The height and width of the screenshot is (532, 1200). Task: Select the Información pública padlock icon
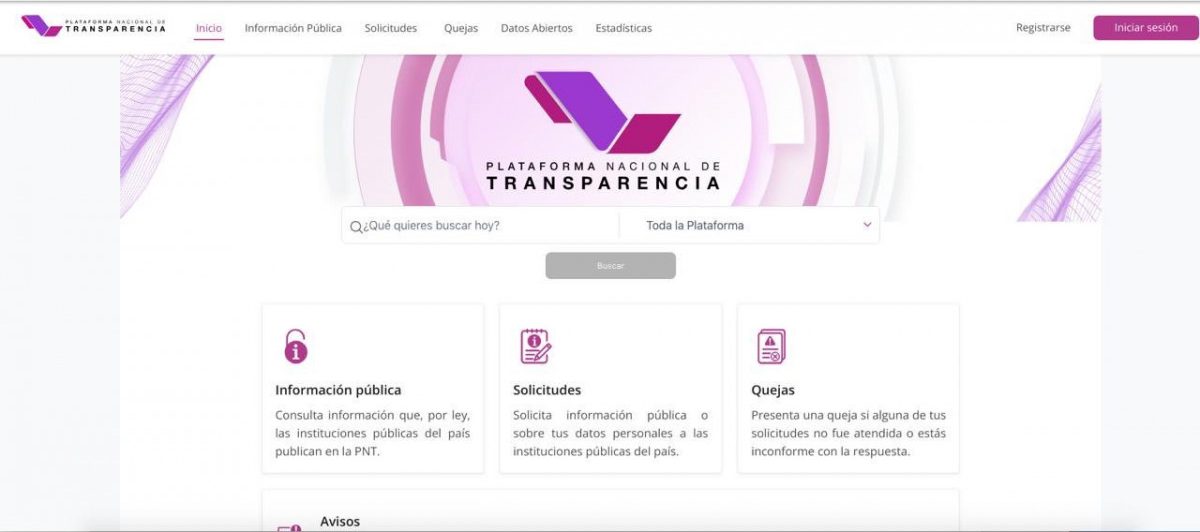[295, 346]
